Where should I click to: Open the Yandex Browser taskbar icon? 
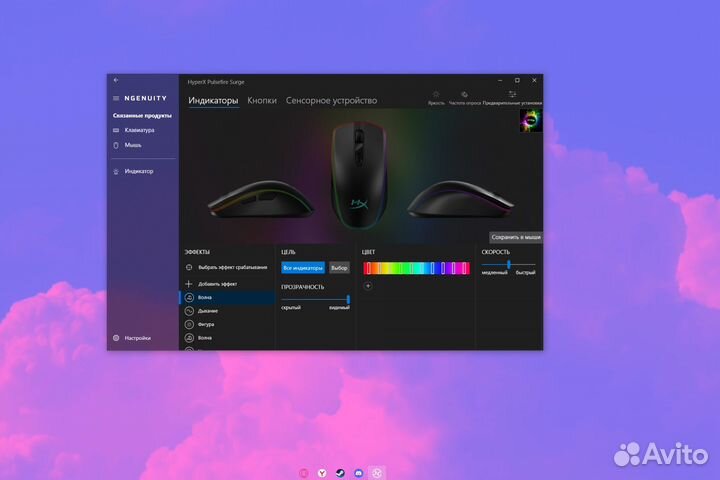(322, 473)
